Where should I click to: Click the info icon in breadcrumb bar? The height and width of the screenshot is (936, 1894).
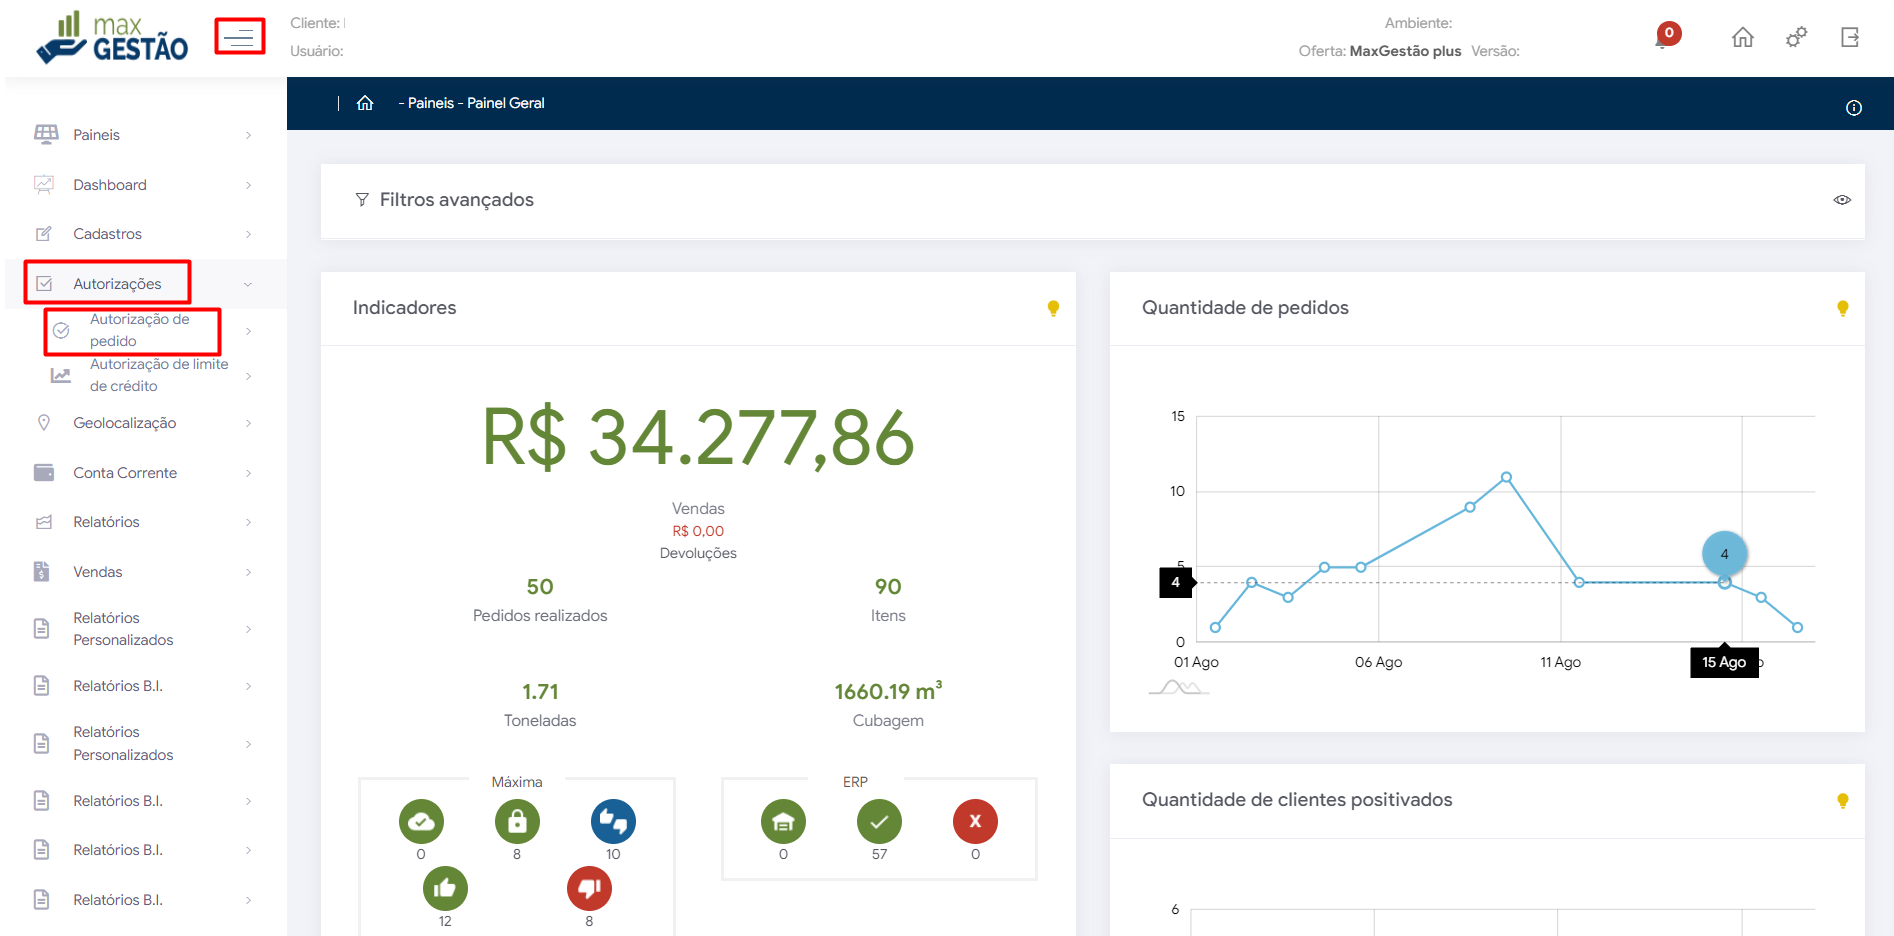[x=1853, y=108]
